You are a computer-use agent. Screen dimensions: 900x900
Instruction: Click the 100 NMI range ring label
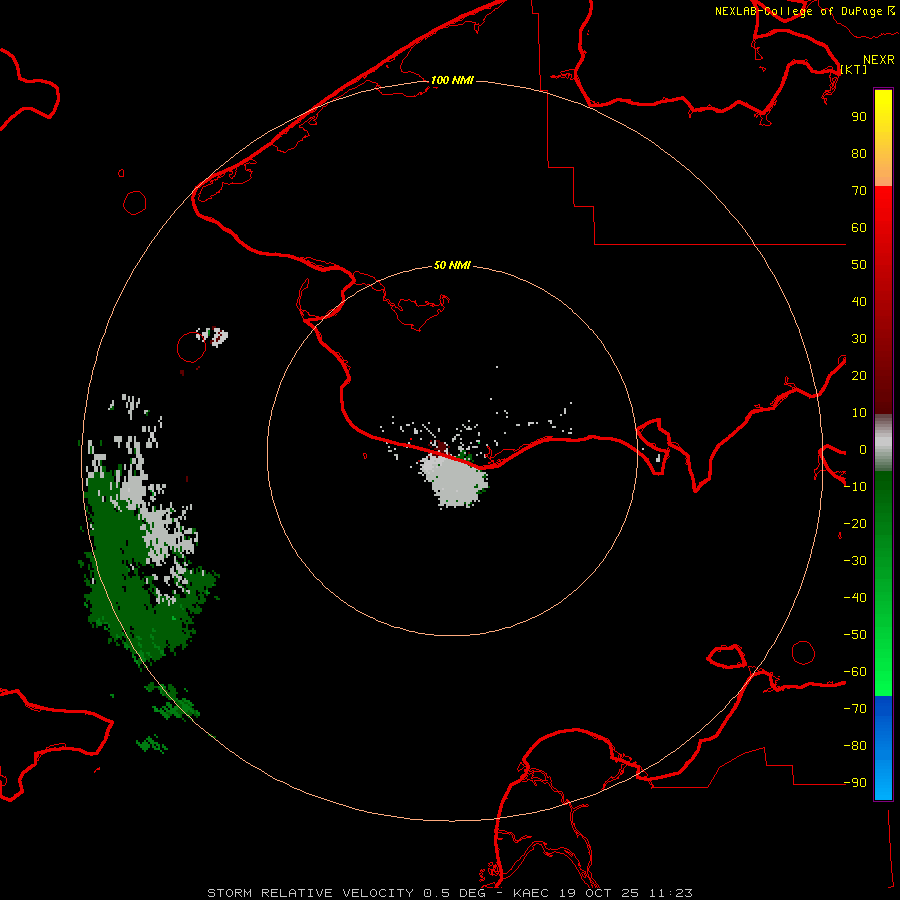click(x=452, y=80)
